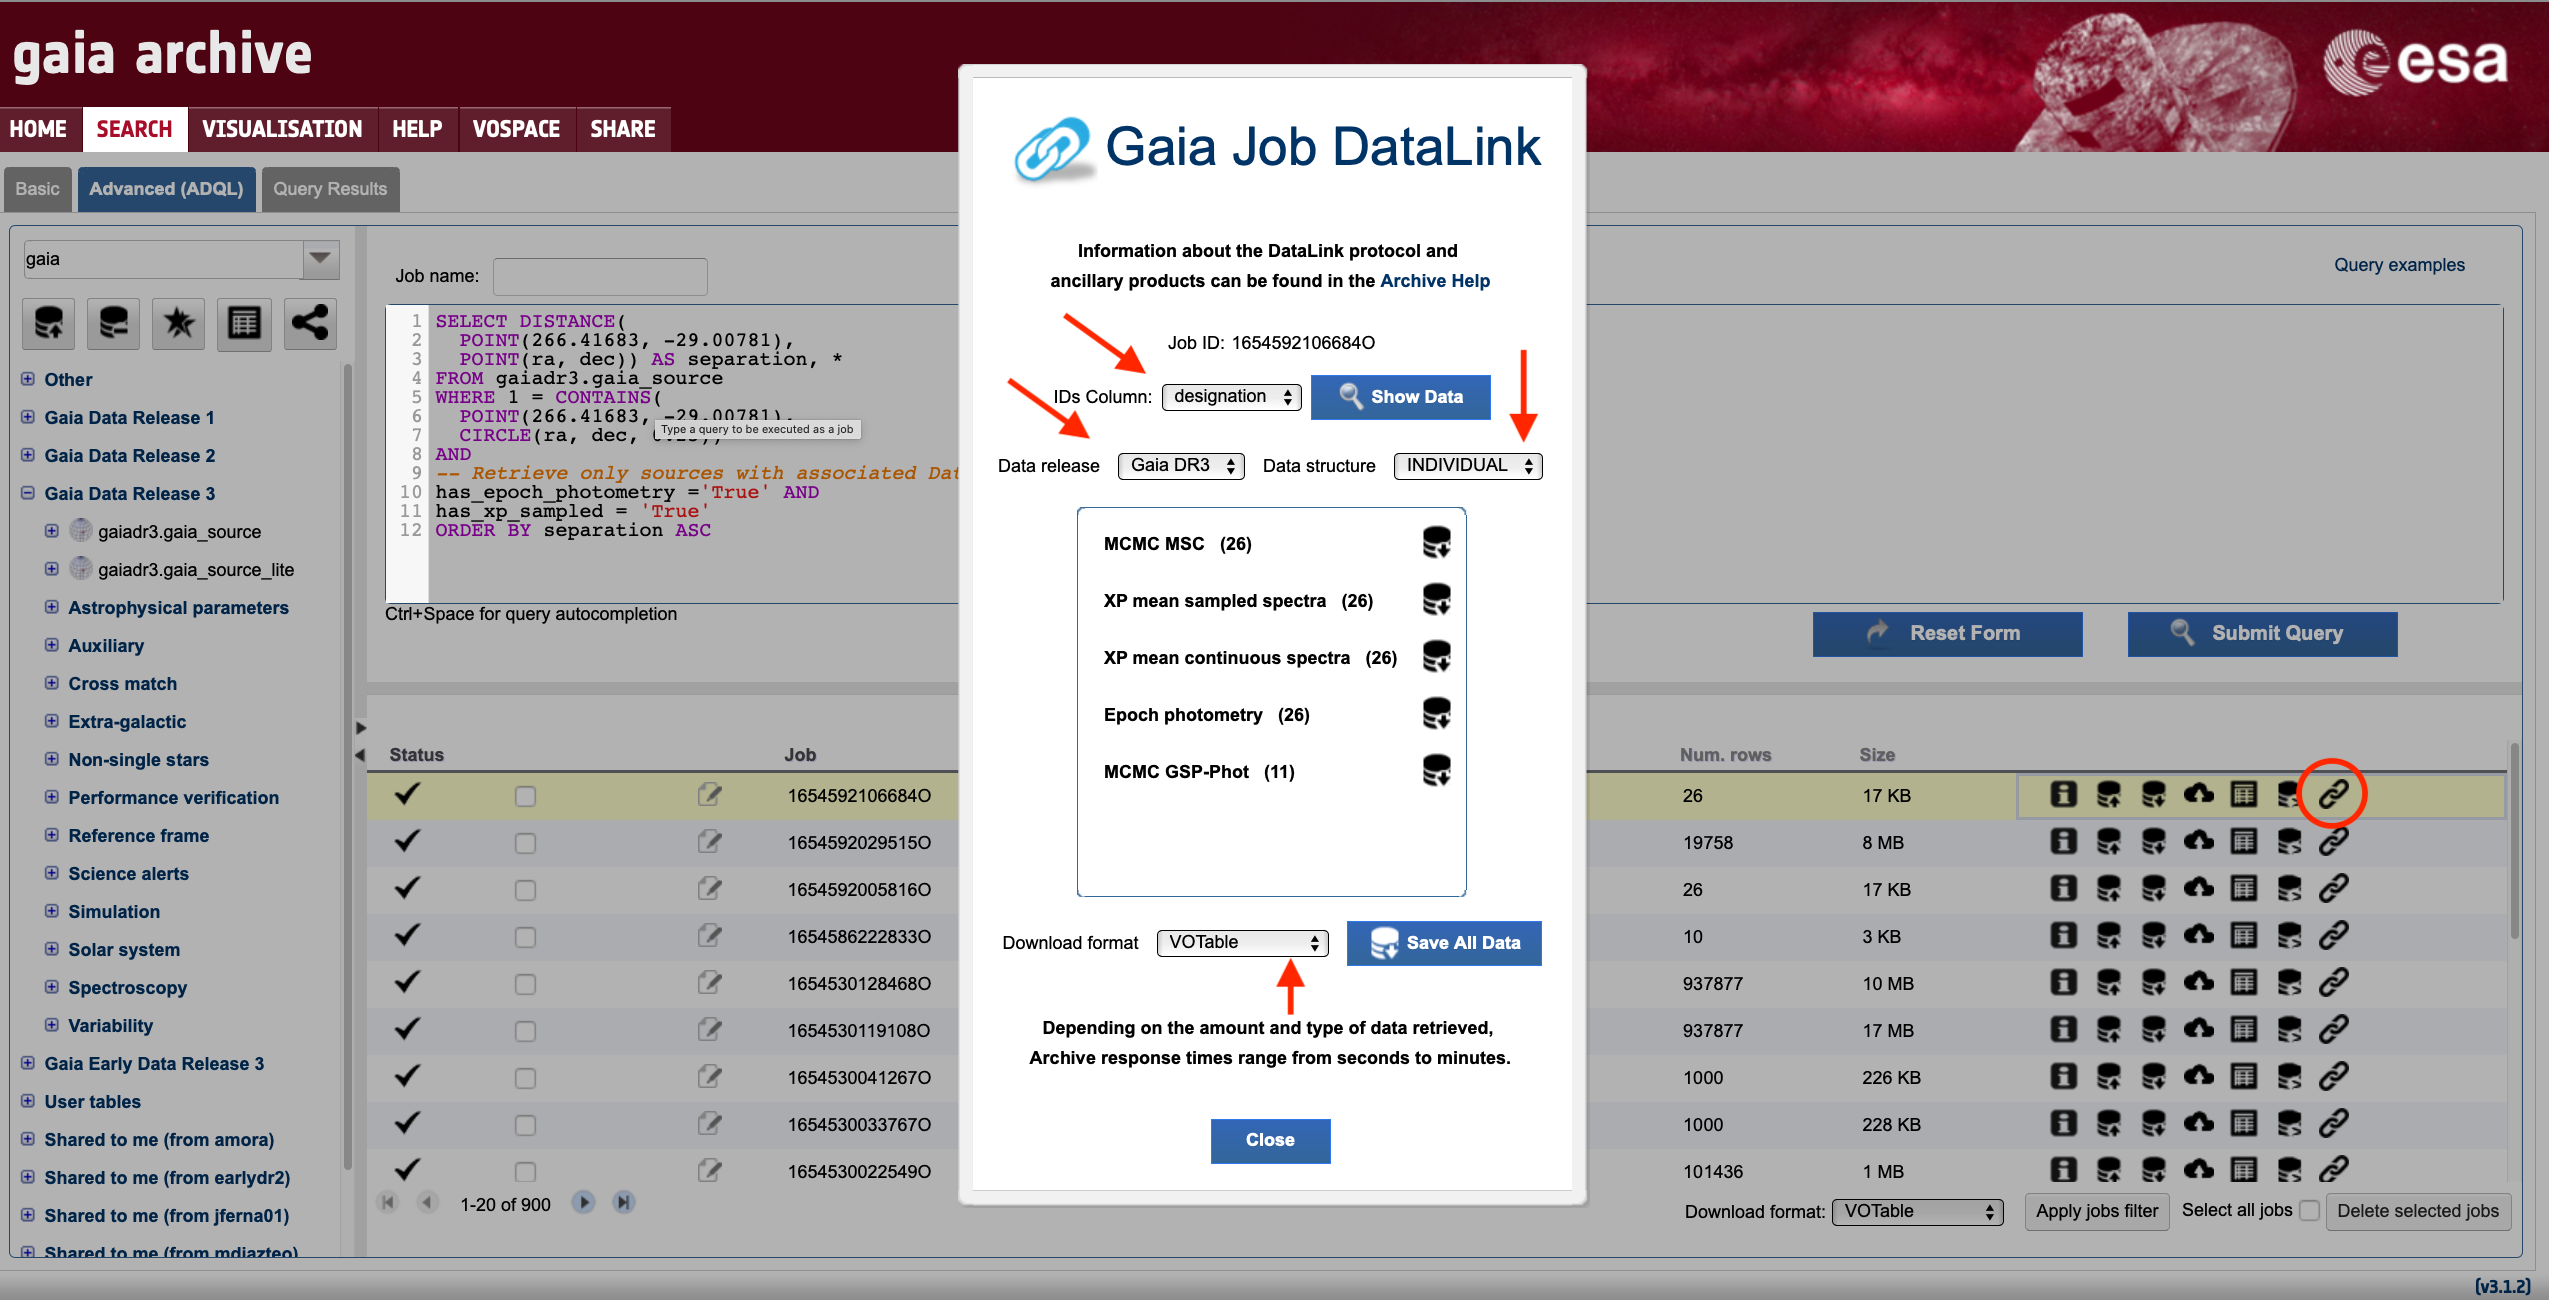2549x1300 pixels.
Task: Switch to the Basic search tab
Action: (x=38, y=189)
